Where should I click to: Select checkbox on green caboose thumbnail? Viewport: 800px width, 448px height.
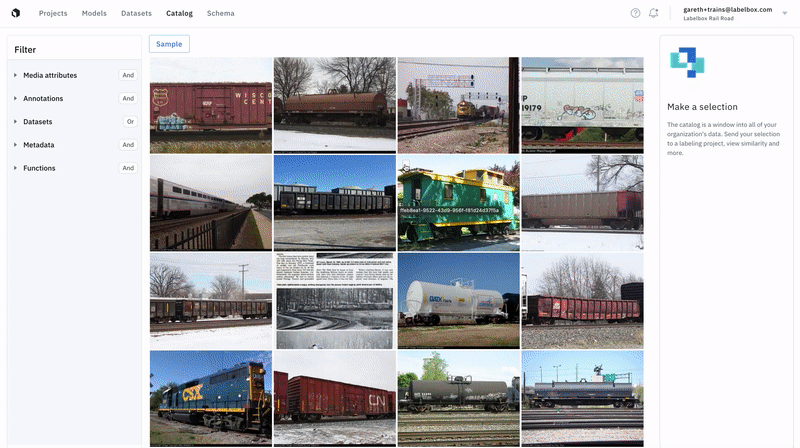(x=406, y=164)
